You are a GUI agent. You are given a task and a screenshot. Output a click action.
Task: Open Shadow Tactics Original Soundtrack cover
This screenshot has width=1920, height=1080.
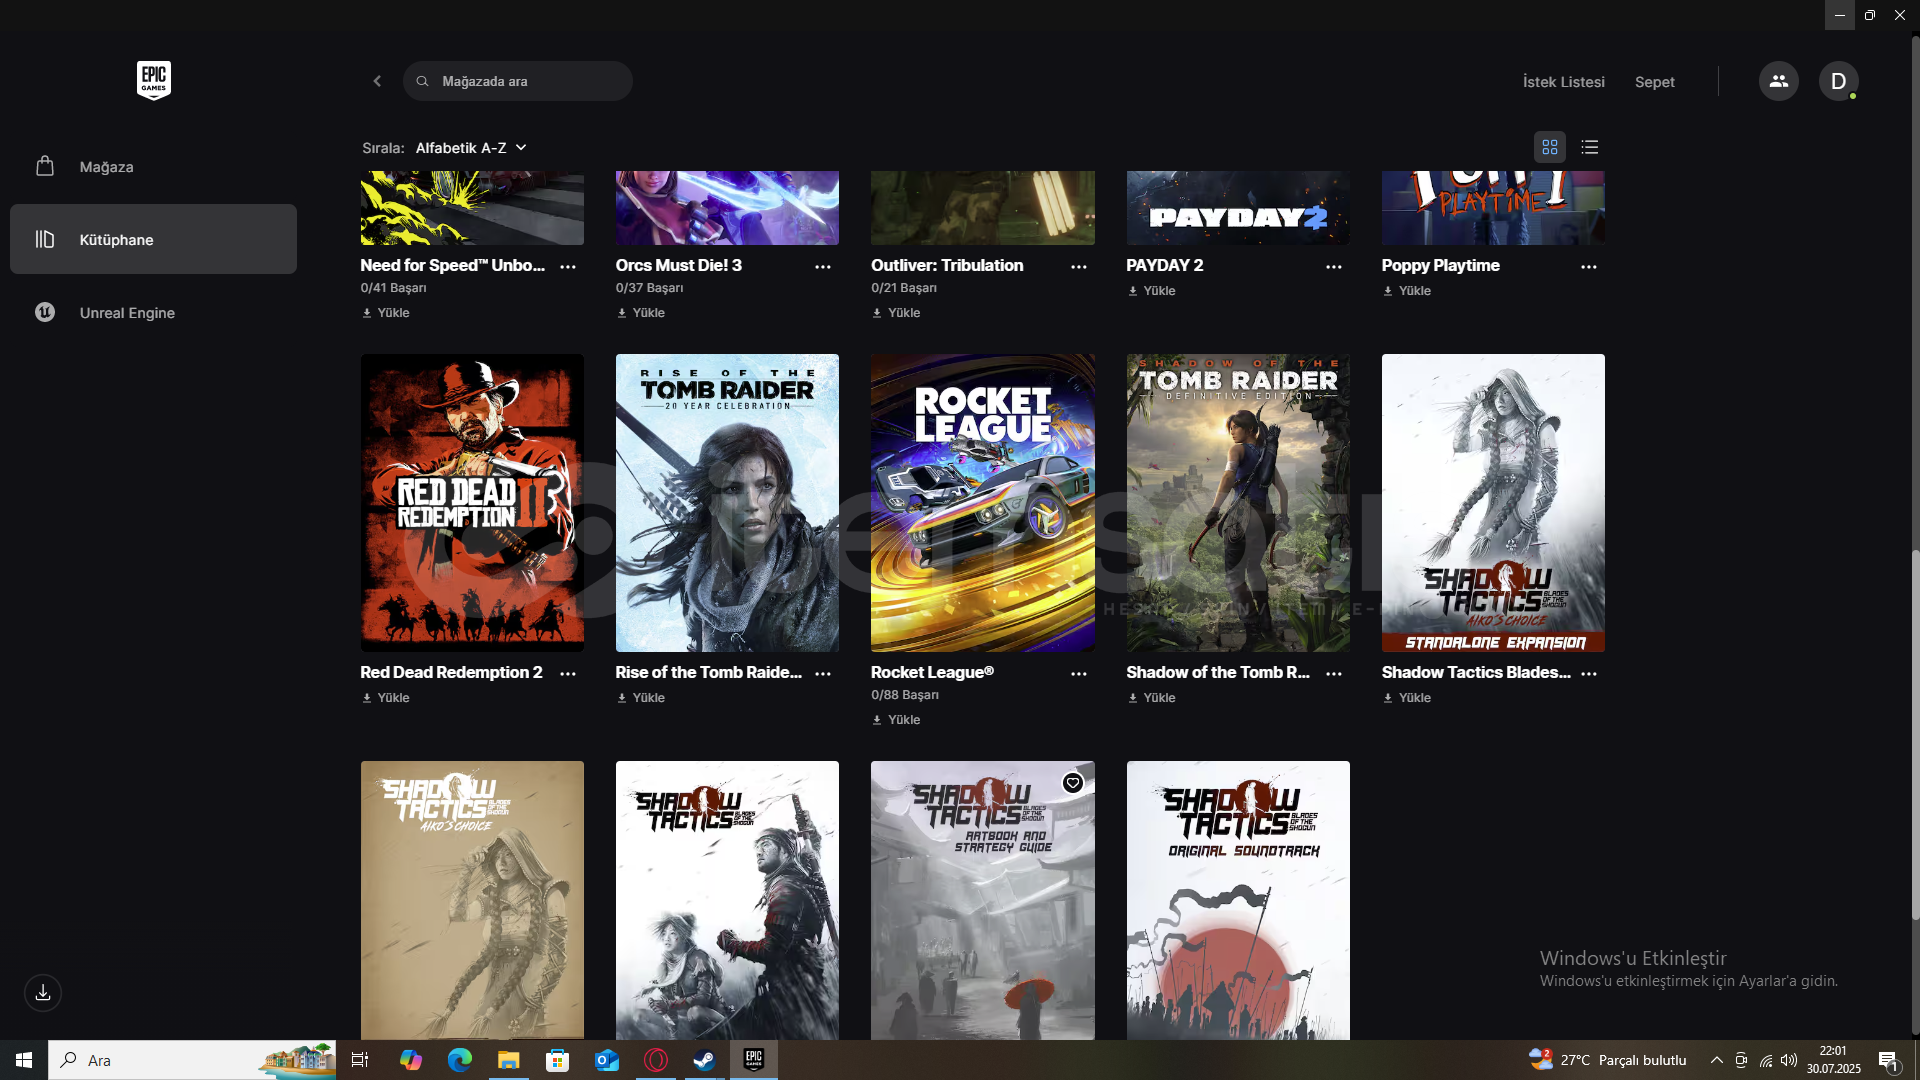1238,900
